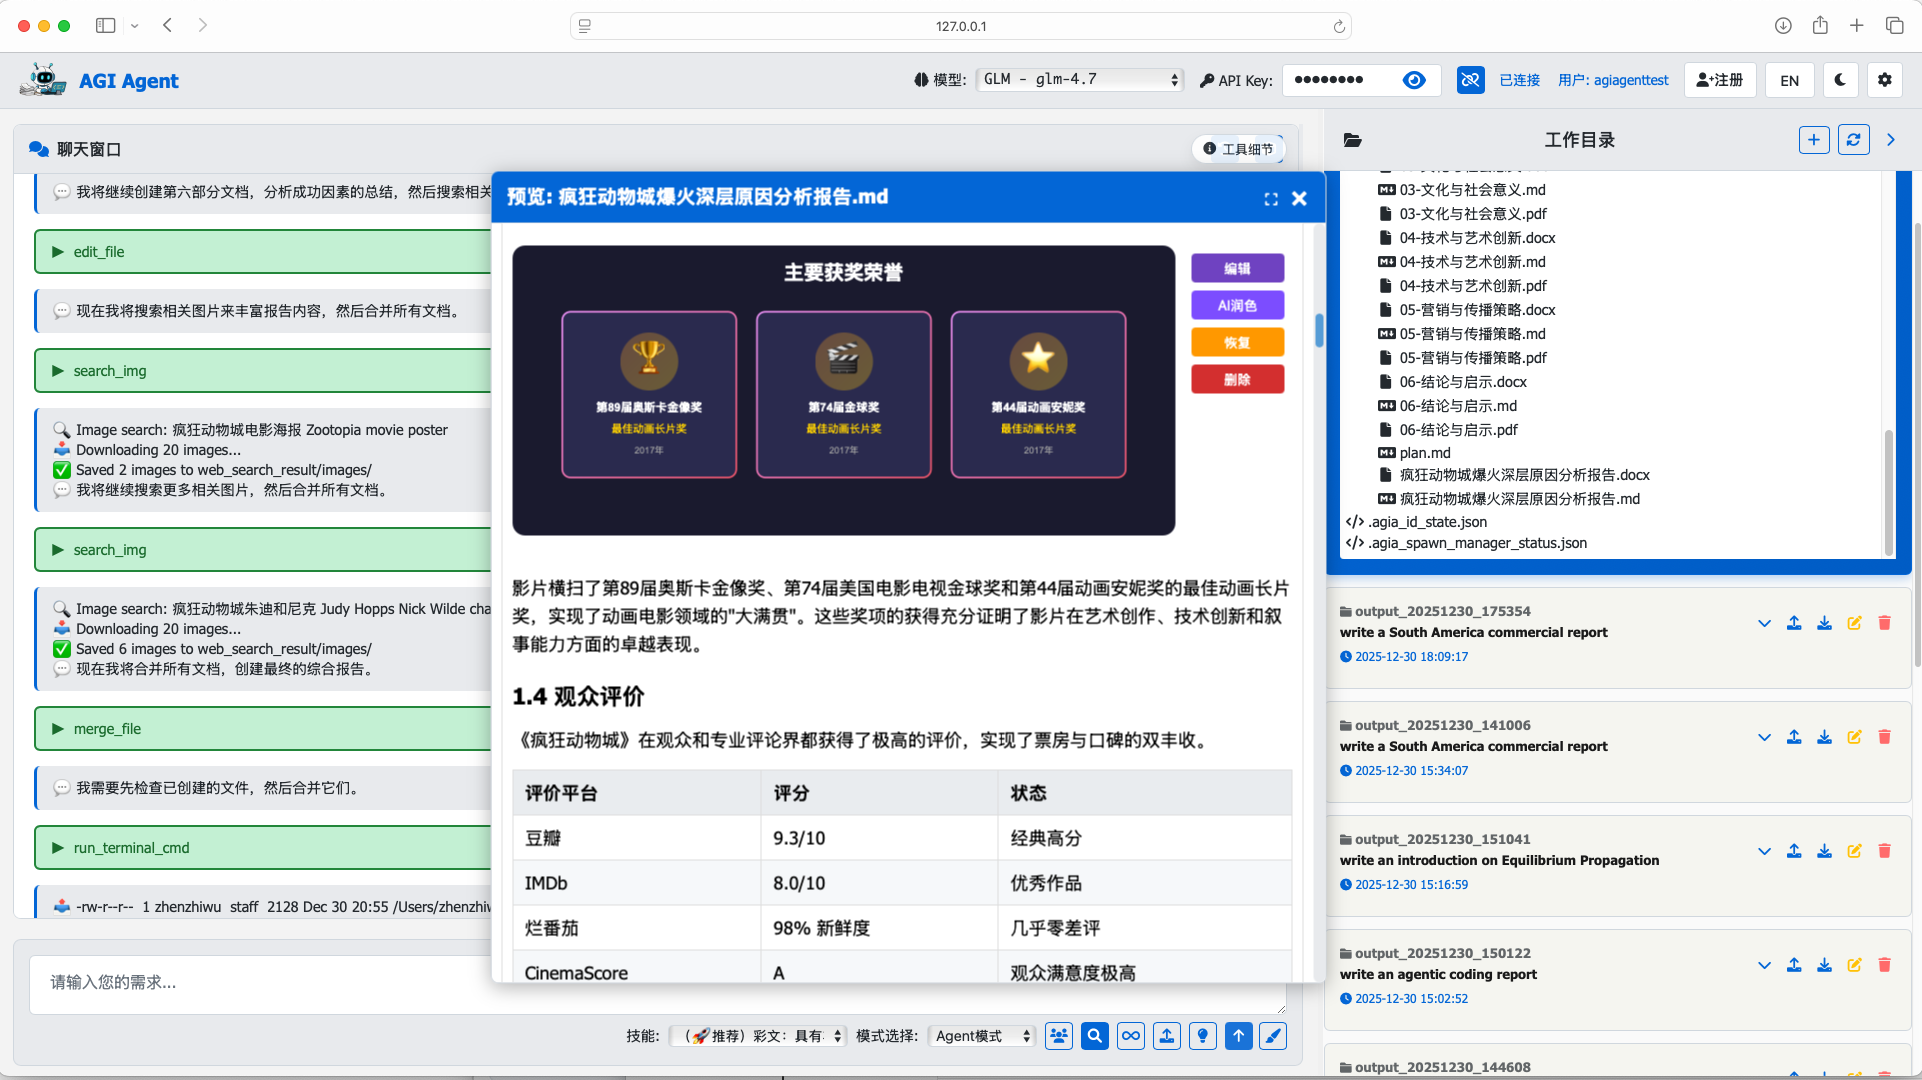This screenshot has height=1080, width=1922.
Task: Open the 技能 skill selection dropdown
Action: (x=758, y=1036)
